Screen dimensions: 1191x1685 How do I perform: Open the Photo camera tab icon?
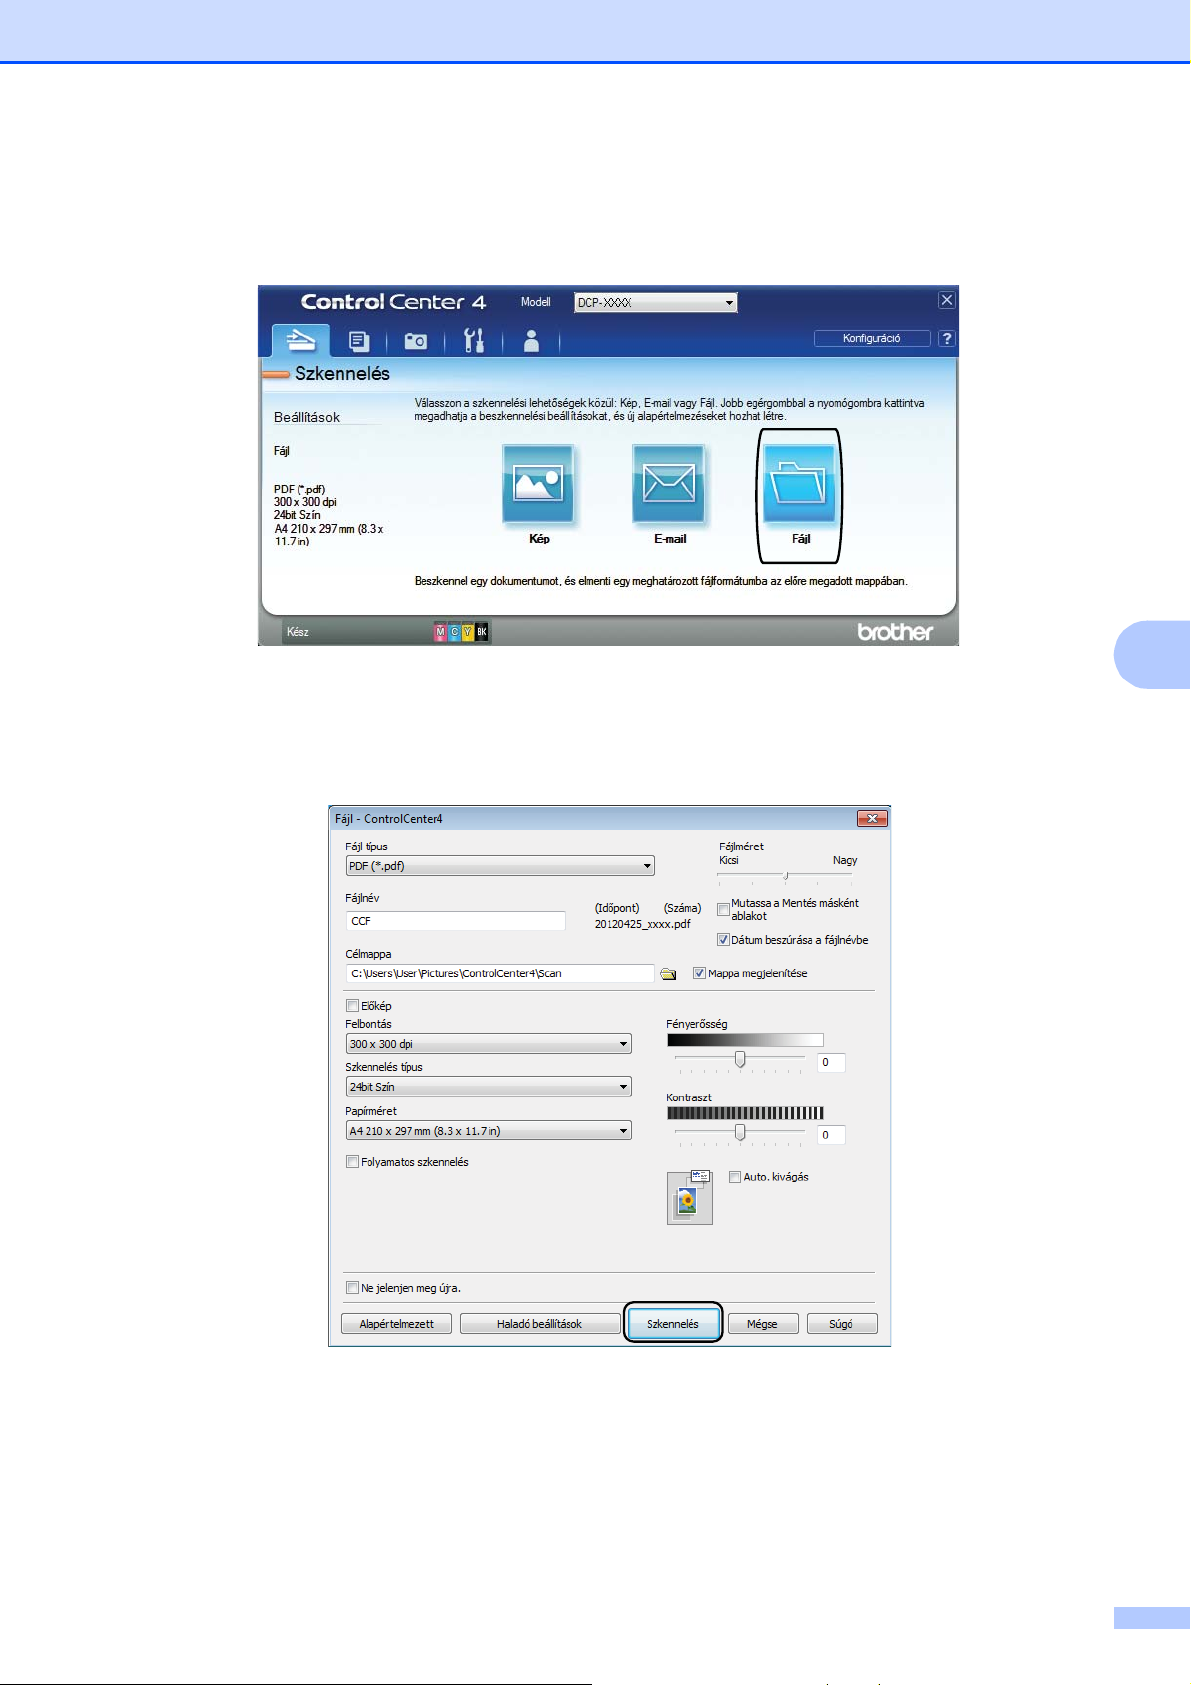[415, 341]
